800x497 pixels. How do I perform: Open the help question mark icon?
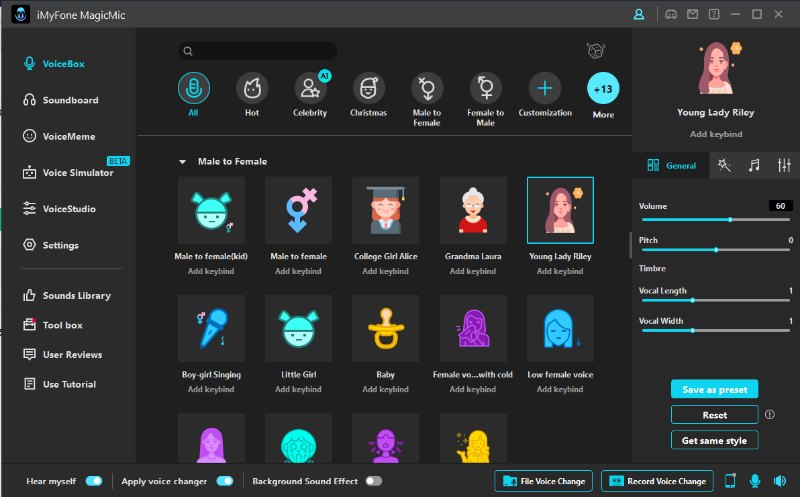click(x=714, y=14)
